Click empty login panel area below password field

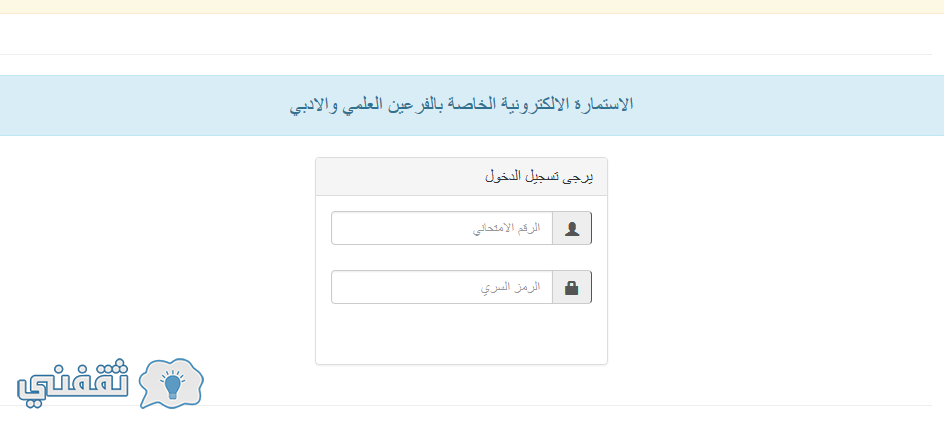click(x=461, y=334)
